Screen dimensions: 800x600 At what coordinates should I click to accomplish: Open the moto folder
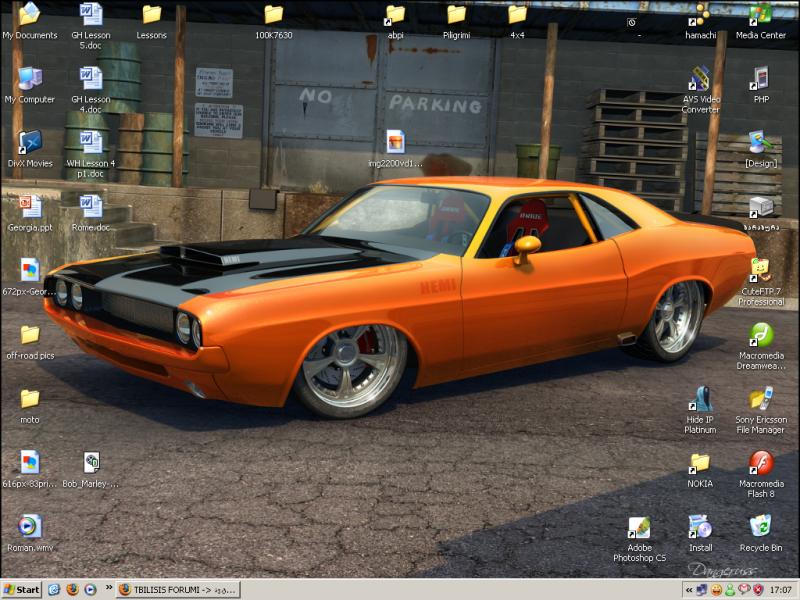(x=30, y=406)
